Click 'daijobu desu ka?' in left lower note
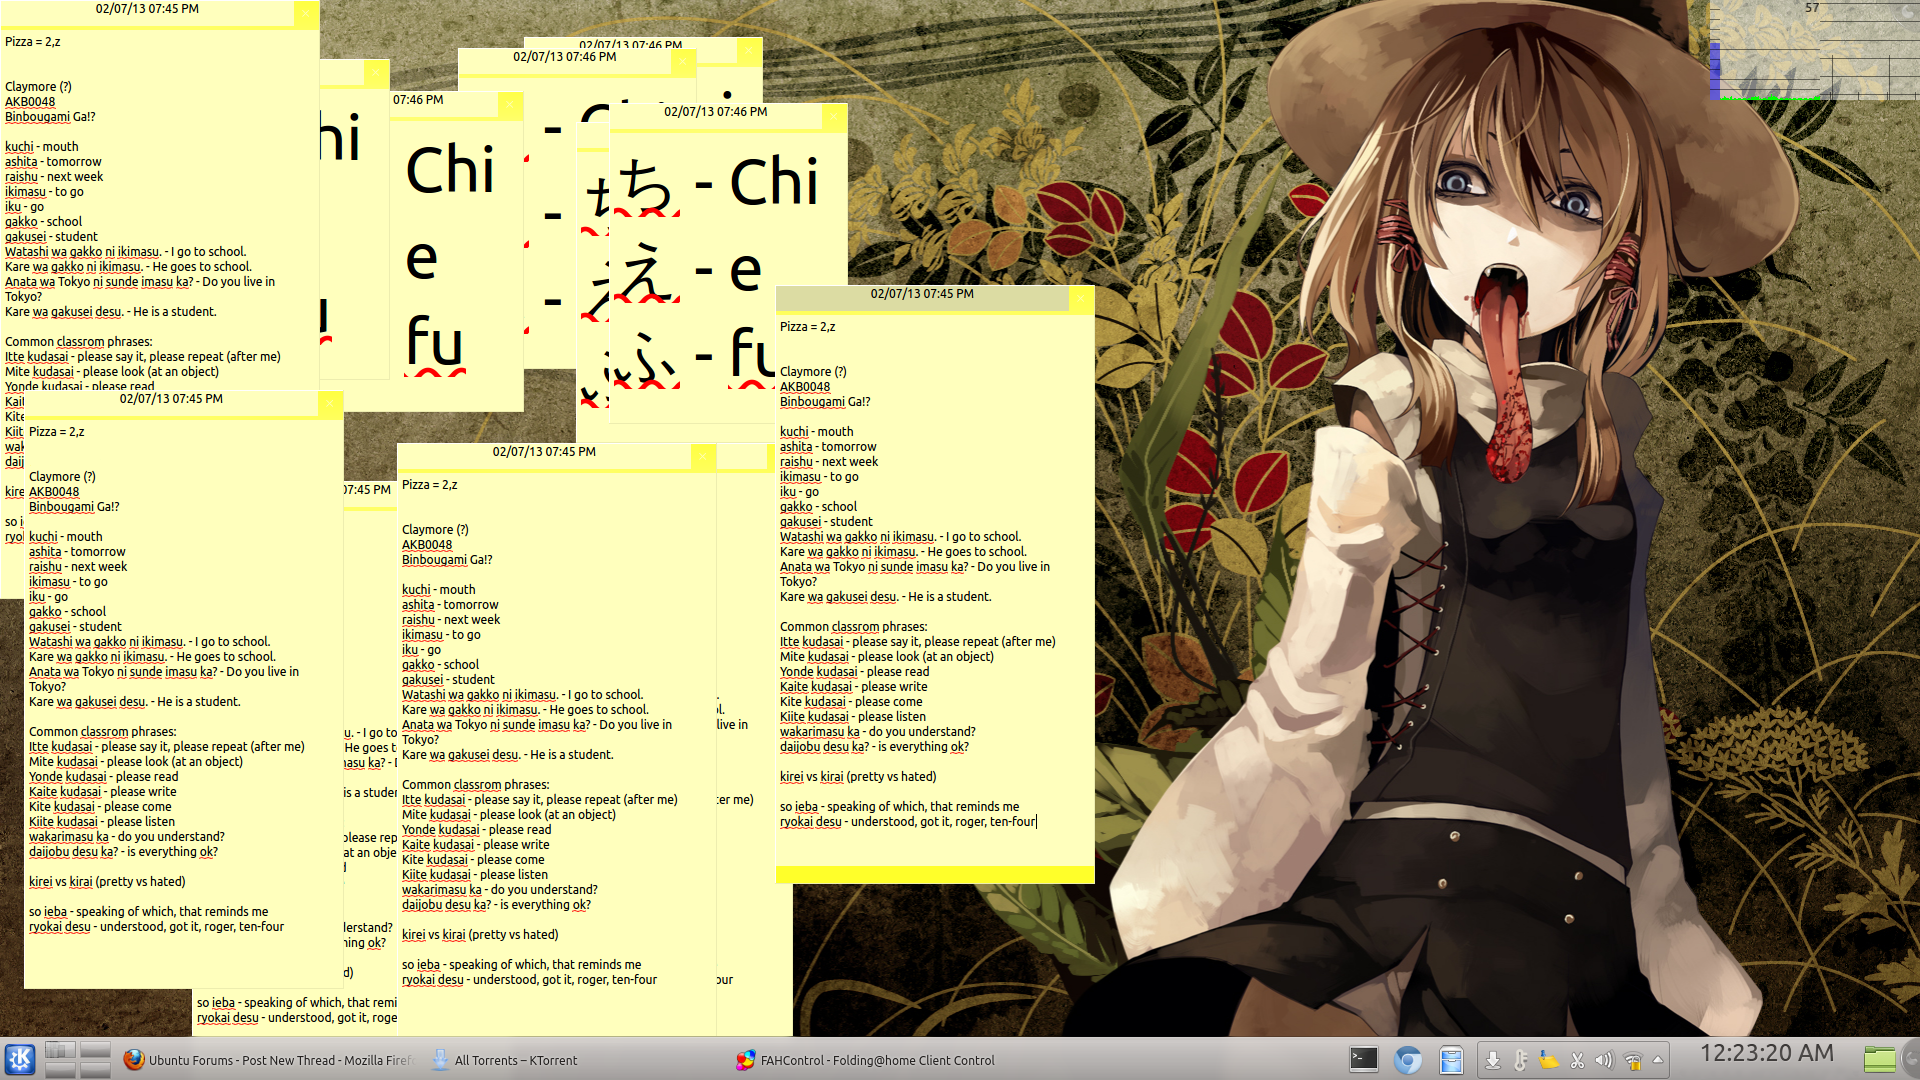Viewport: 1920px width, 1080px height. pyautogui.click(x=123, y=852)
